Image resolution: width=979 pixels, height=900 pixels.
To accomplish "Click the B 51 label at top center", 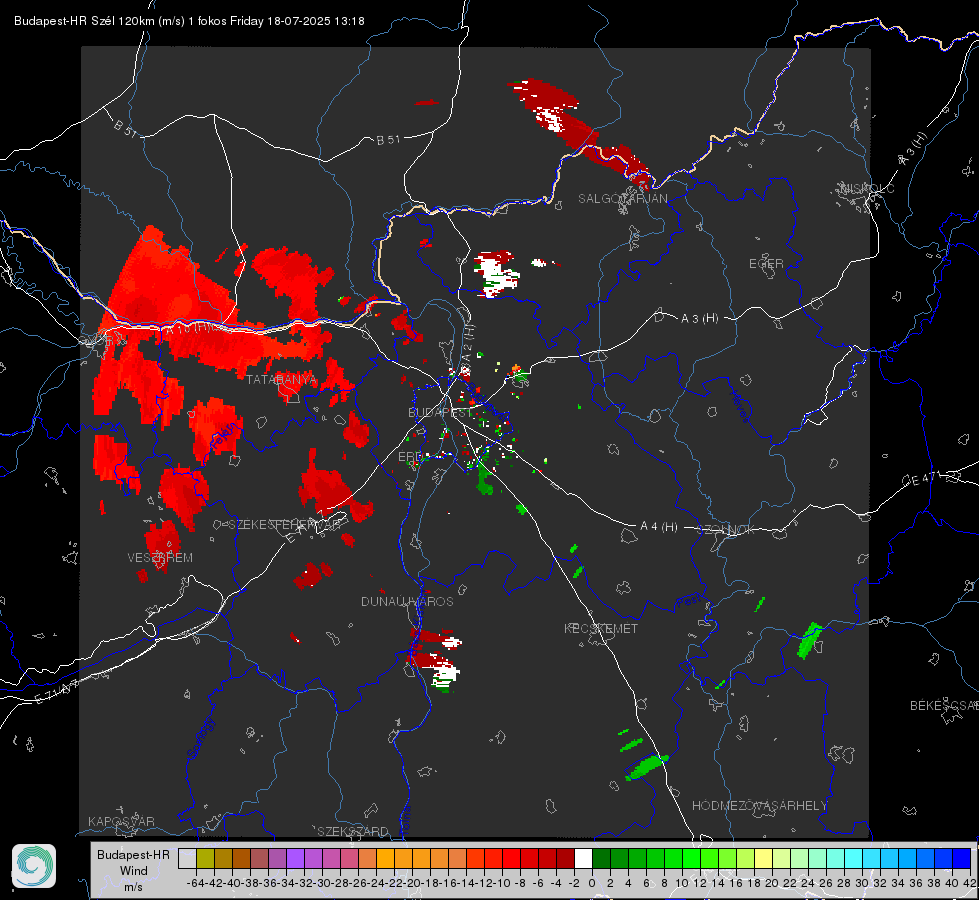I will pos(388,140).
